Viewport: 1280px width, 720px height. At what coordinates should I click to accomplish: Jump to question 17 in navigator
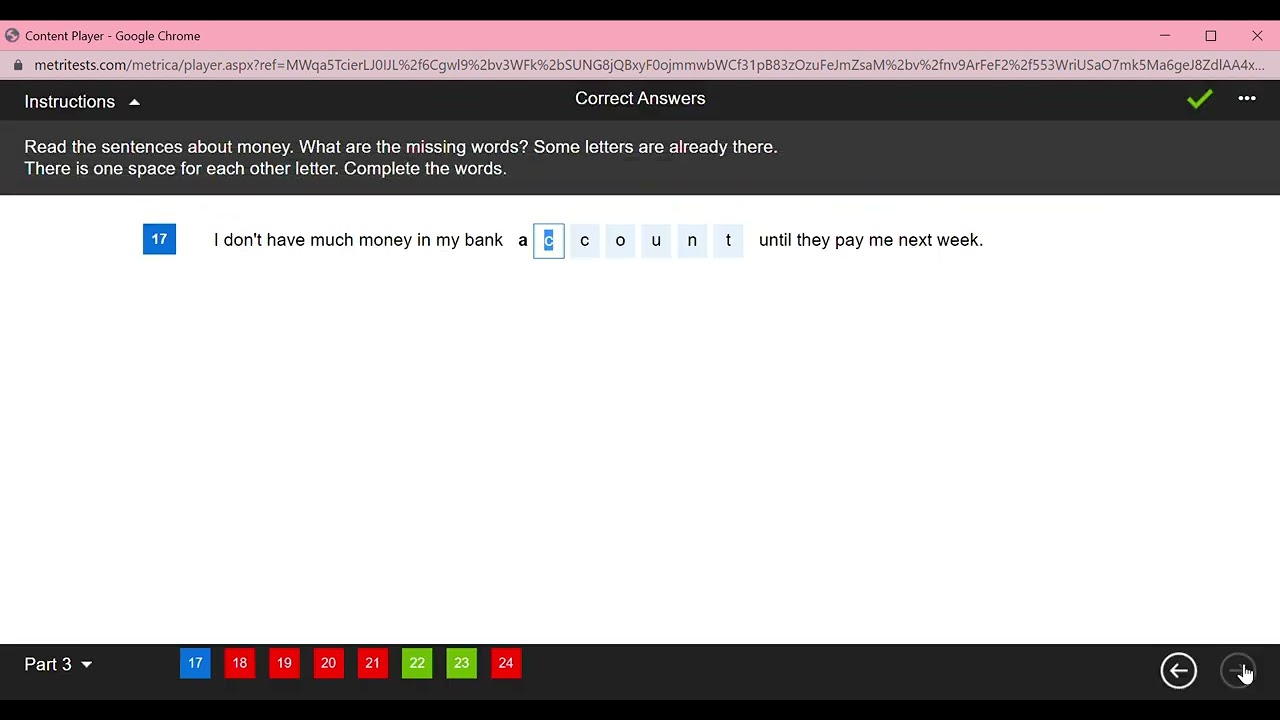tap(195, 663)
